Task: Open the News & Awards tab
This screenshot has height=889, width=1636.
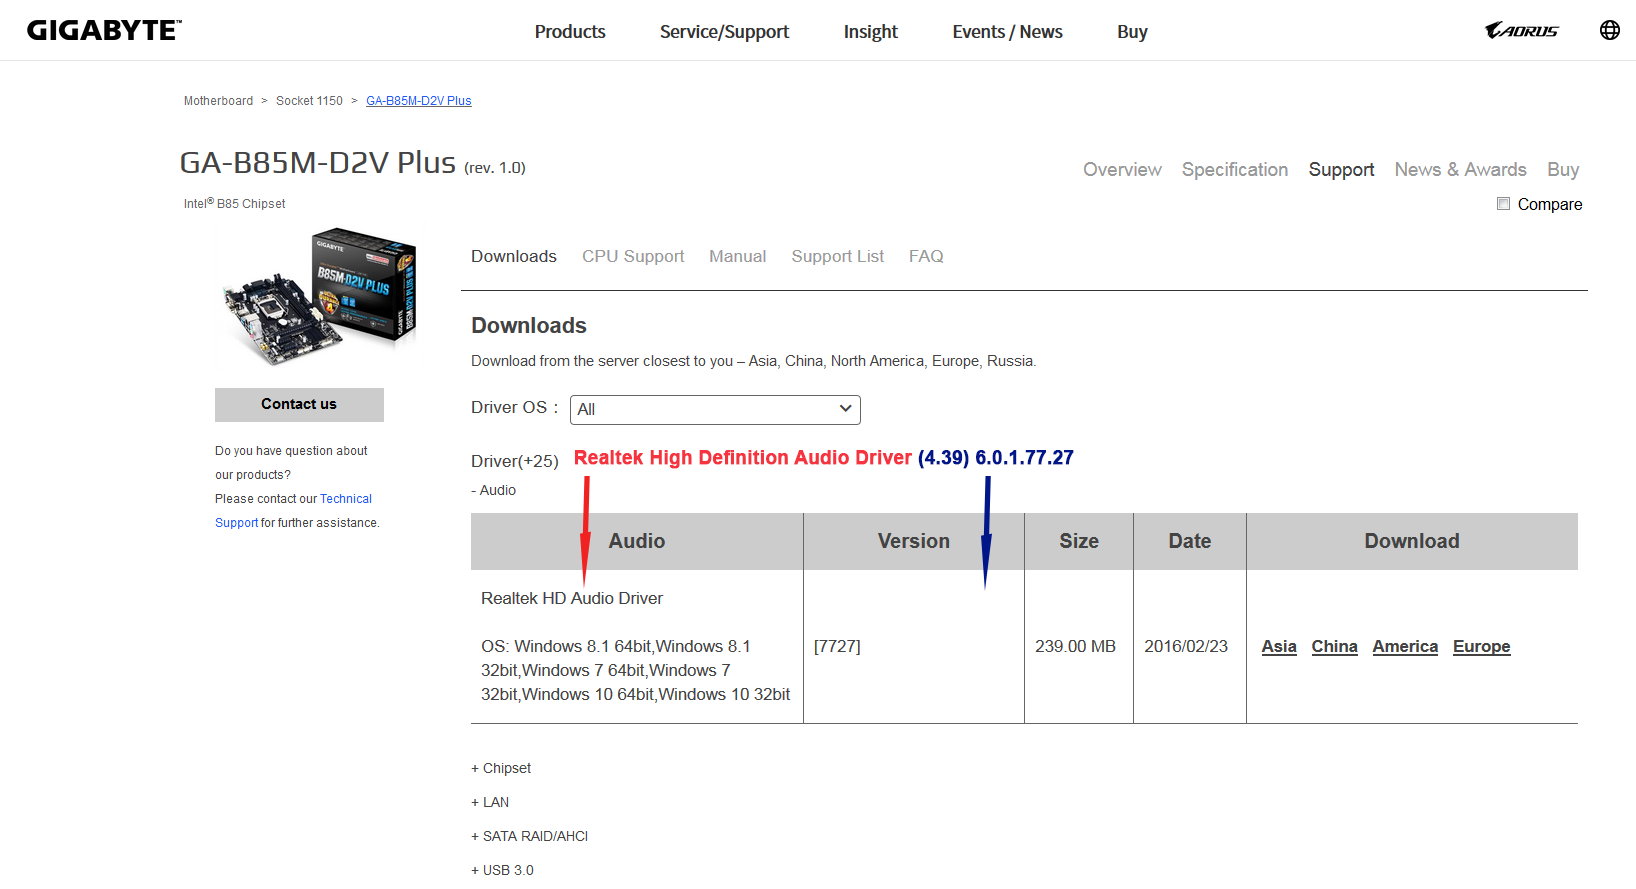Action: (x=1461, y=170)
